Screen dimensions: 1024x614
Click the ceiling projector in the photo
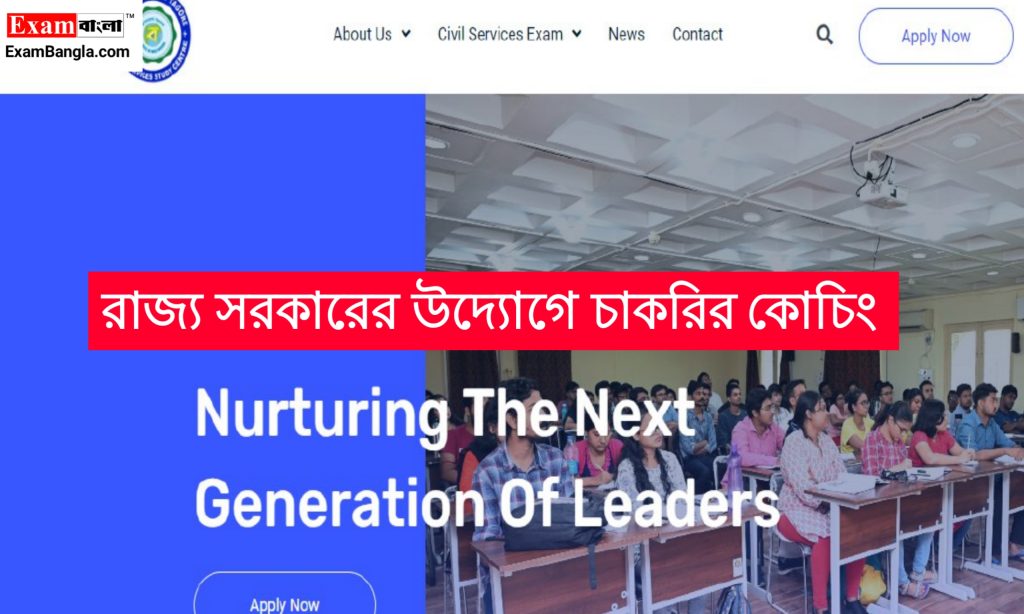click(x=882, y=183)
